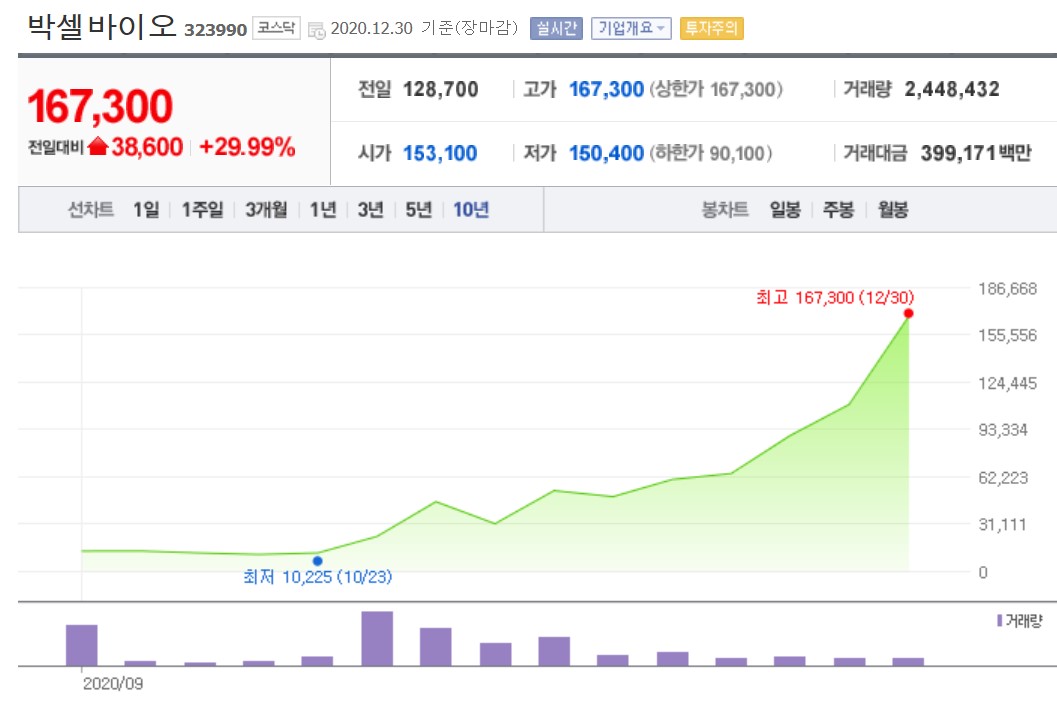Image resolution: width=1057 pixels, height=708 pixels.
Task: Open the 월봉 monthly candle chart
Action: pos(893,210)
